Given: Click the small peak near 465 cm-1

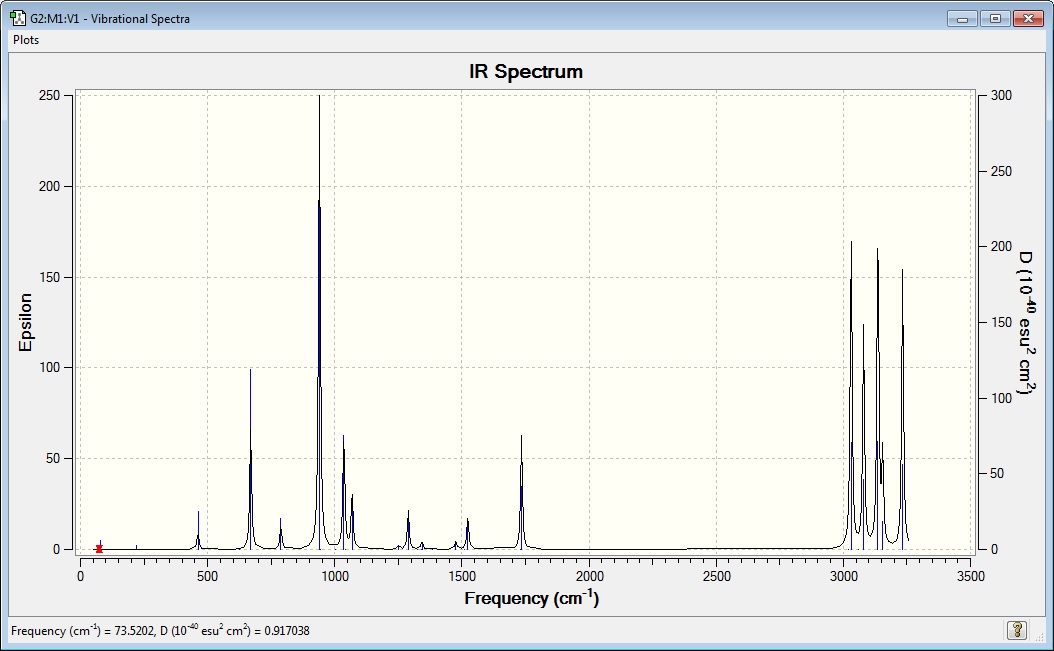Looking at the screenshot, I should pyautogui.click(x=198, y=530).
